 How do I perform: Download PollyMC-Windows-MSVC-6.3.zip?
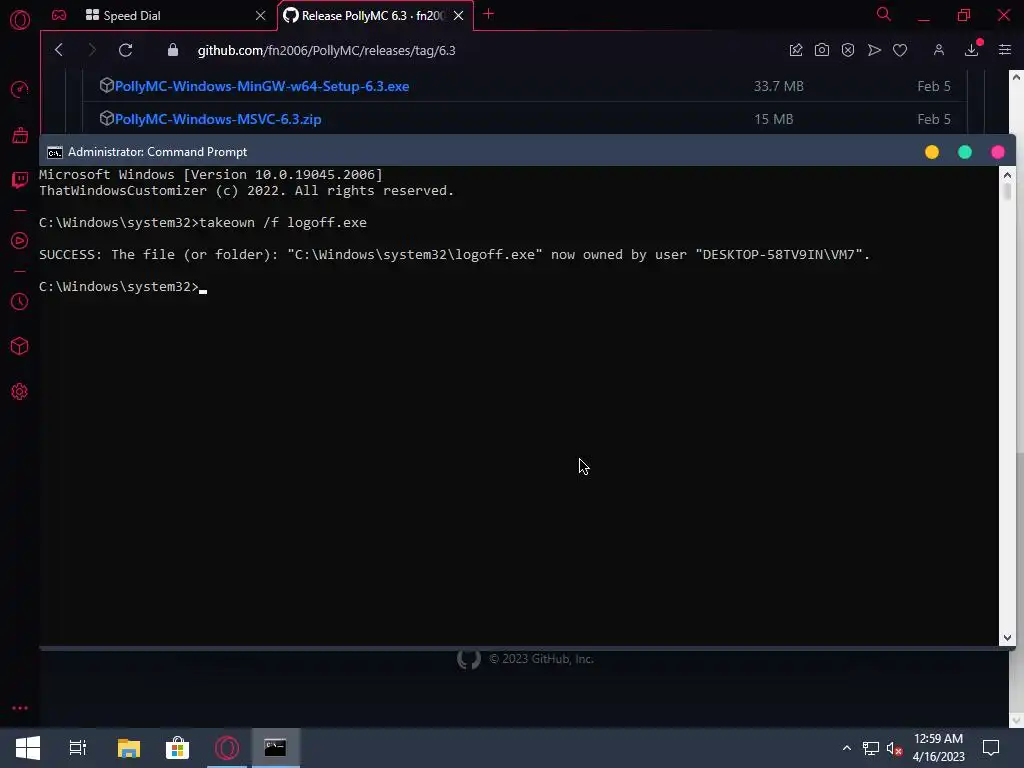coord(218,119)
